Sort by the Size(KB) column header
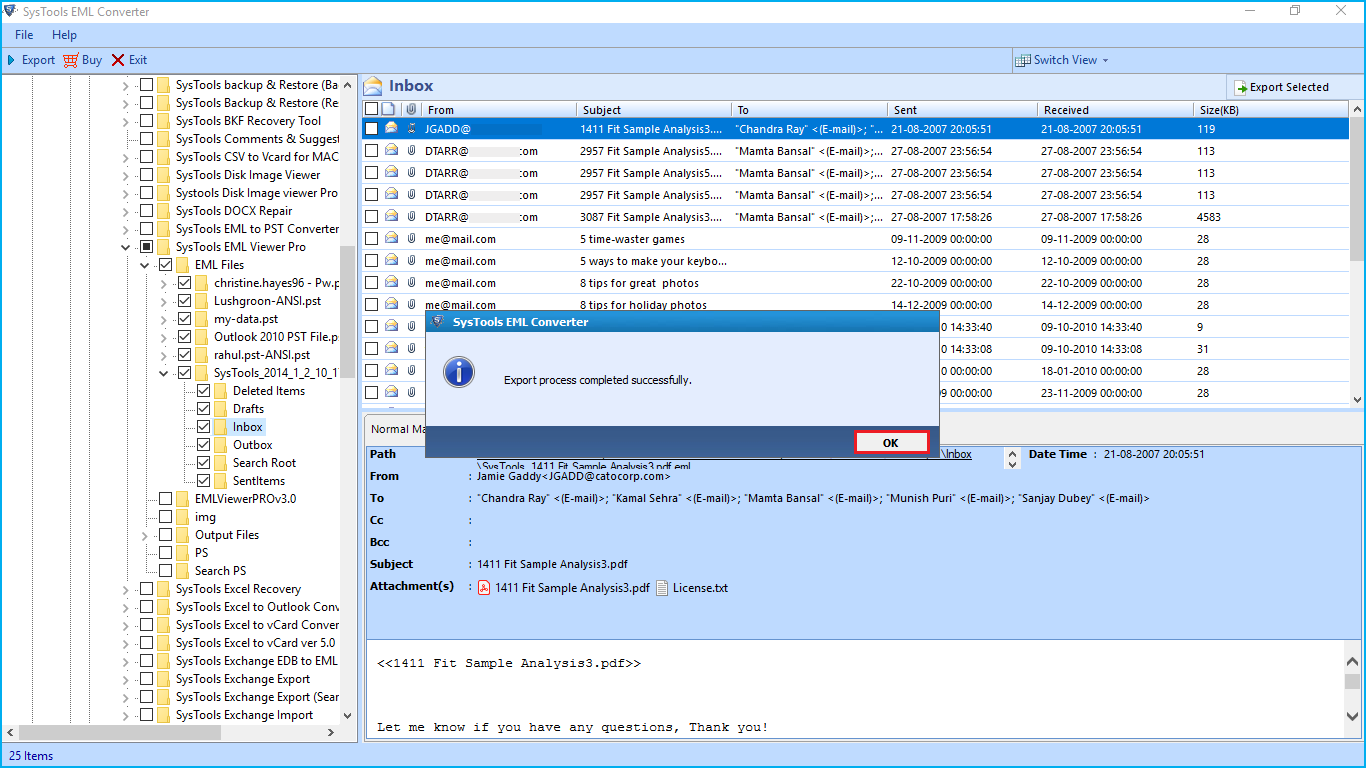1366x768 pixels. pyautogui.click(x=1271, y=109)
